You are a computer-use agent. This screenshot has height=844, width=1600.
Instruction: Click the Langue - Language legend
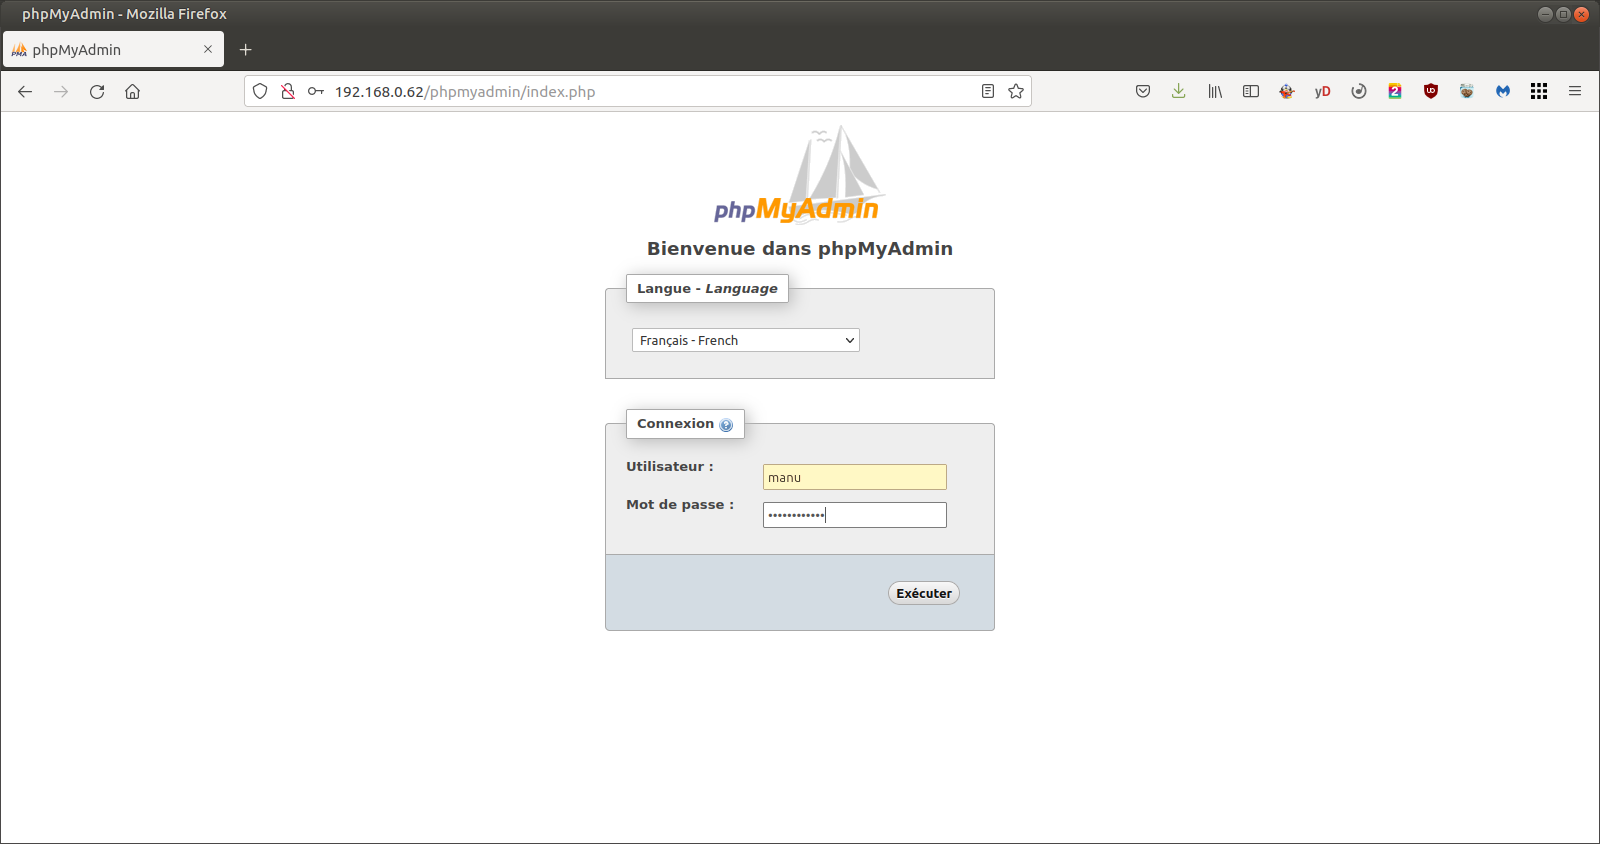click(707, 288)
